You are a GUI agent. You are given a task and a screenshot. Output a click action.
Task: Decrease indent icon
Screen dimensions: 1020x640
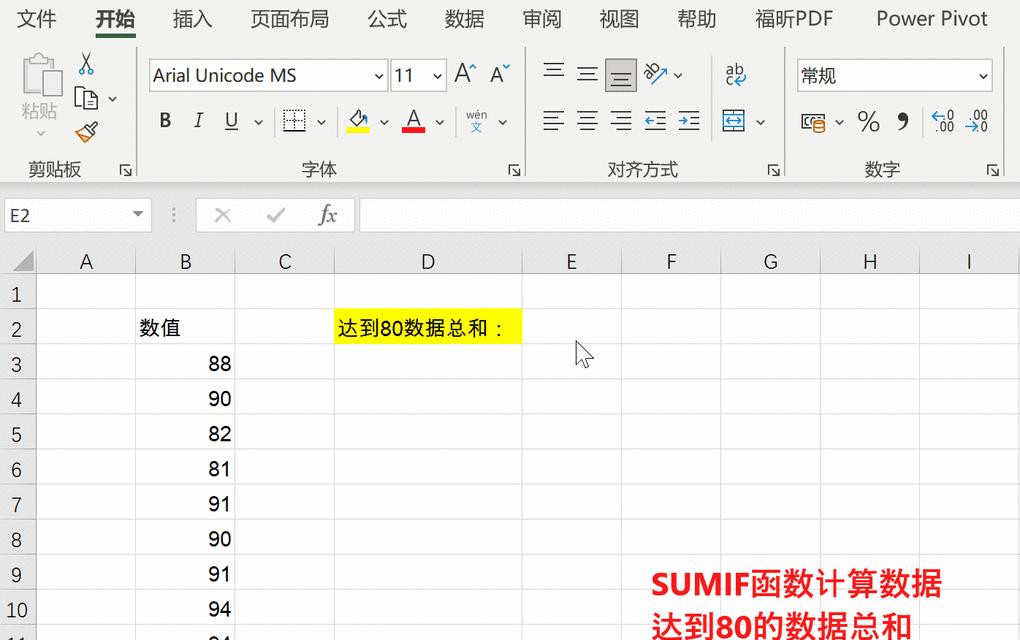tap(655, 121)
